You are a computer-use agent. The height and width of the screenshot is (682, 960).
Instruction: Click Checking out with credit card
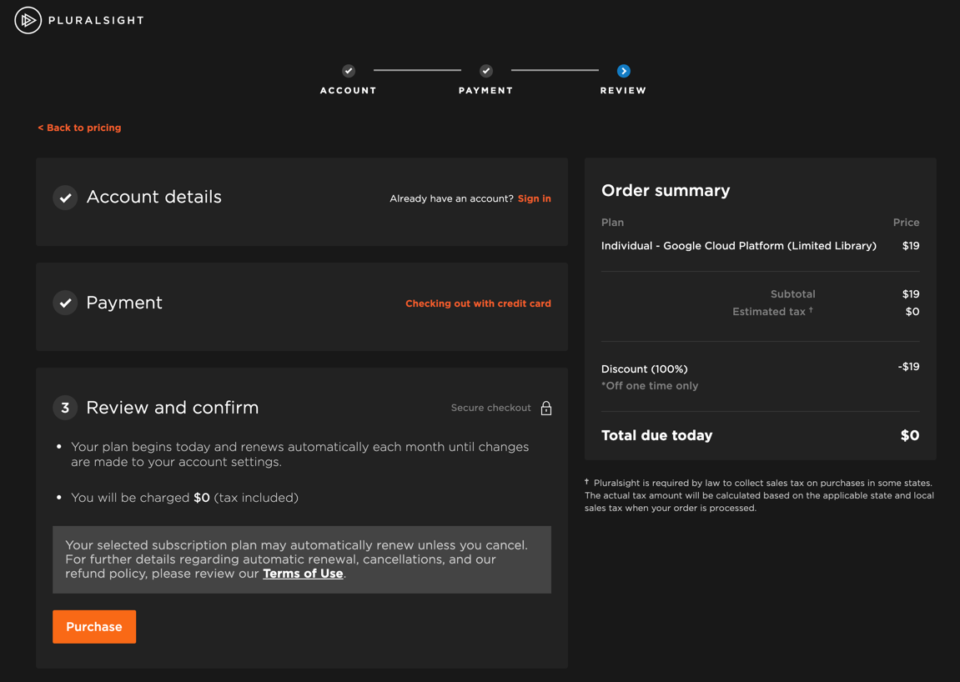[478, 304]
